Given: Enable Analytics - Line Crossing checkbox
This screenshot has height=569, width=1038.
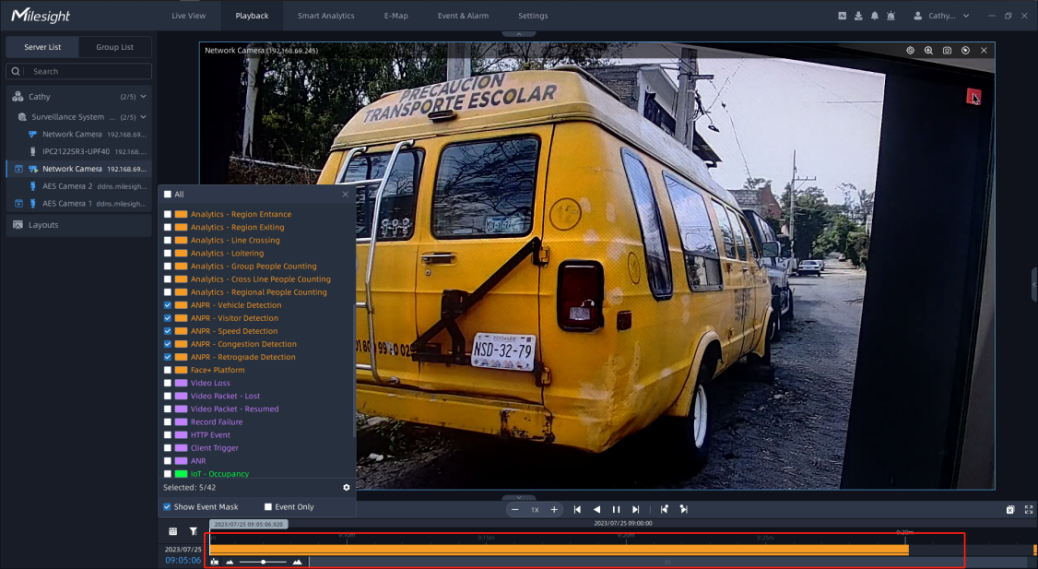Looking at the screenshot, I should pyautogui.click(x=167, y=240).
